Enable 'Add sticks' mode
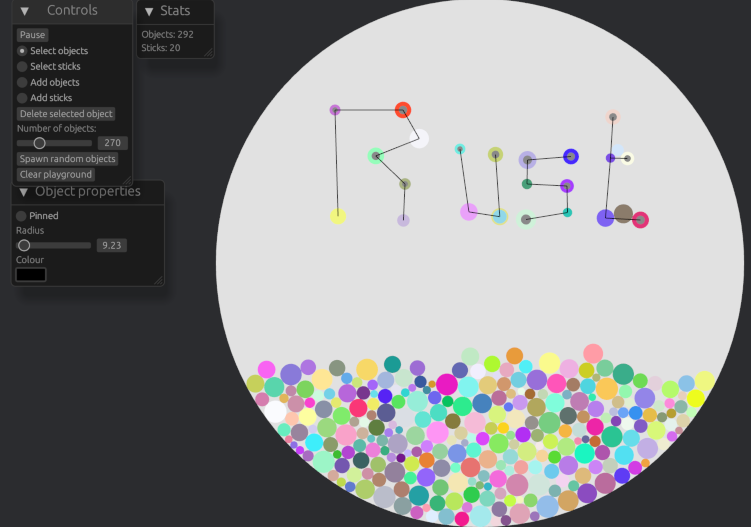The height and width of the screenshot is (527, 751). click(22, 99)
